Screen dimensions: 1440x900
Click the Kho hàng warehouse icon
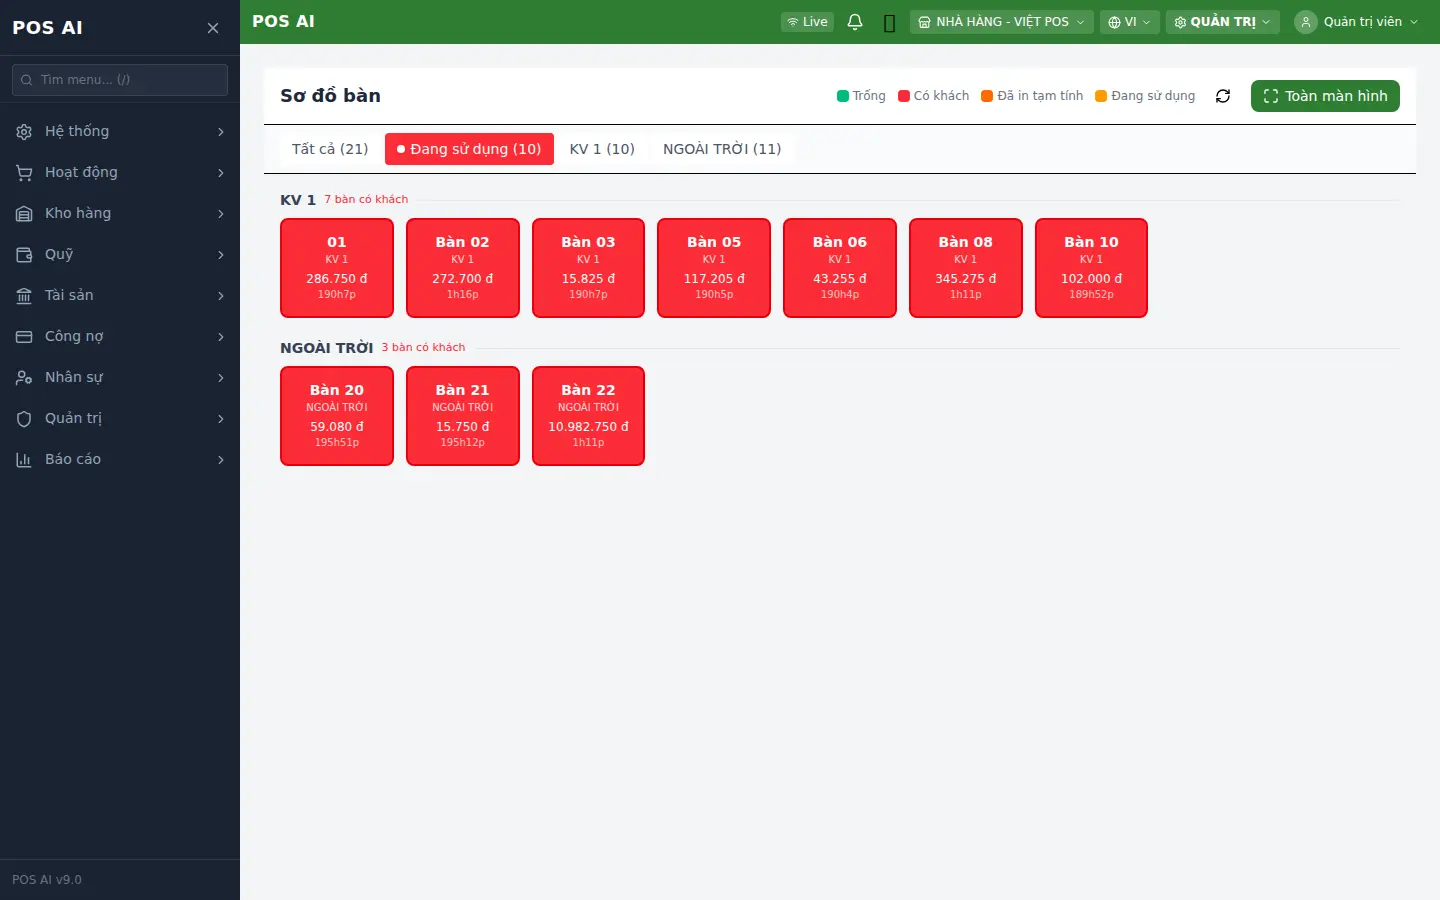point(24,214)
